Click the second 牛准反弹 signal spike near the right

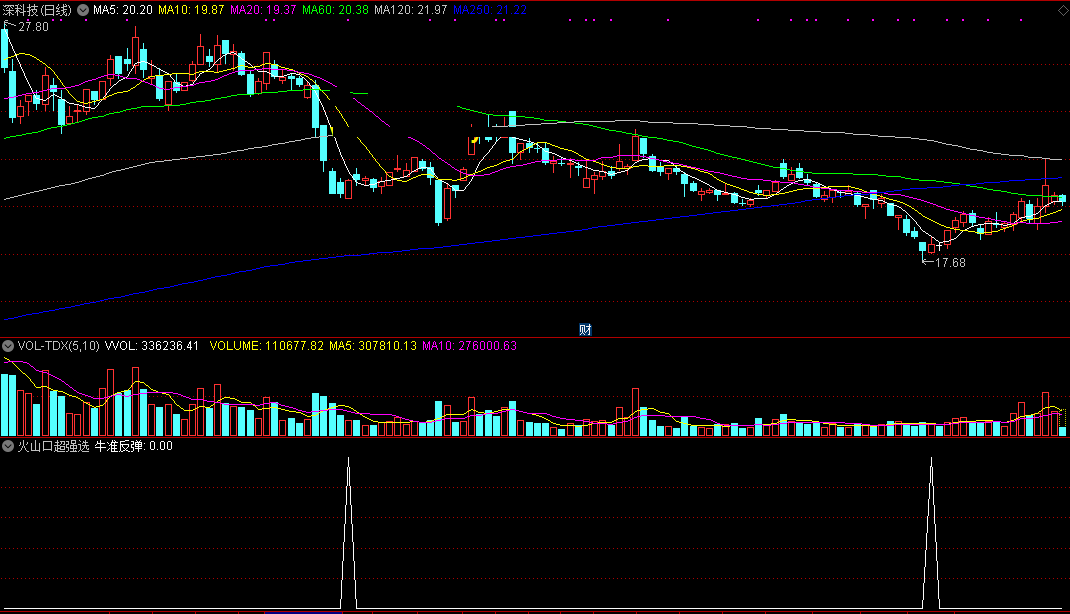(x=931, y=532)
